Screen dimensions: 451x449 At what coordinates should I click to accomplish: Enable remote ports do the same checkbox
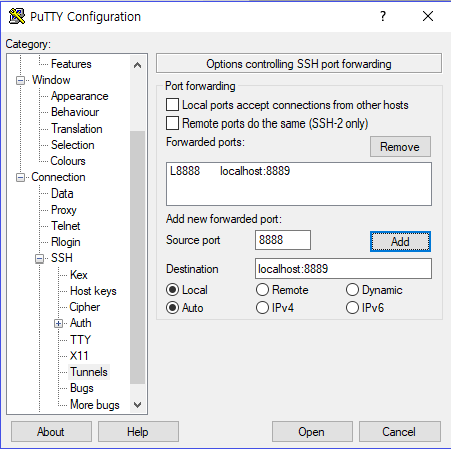172,123
